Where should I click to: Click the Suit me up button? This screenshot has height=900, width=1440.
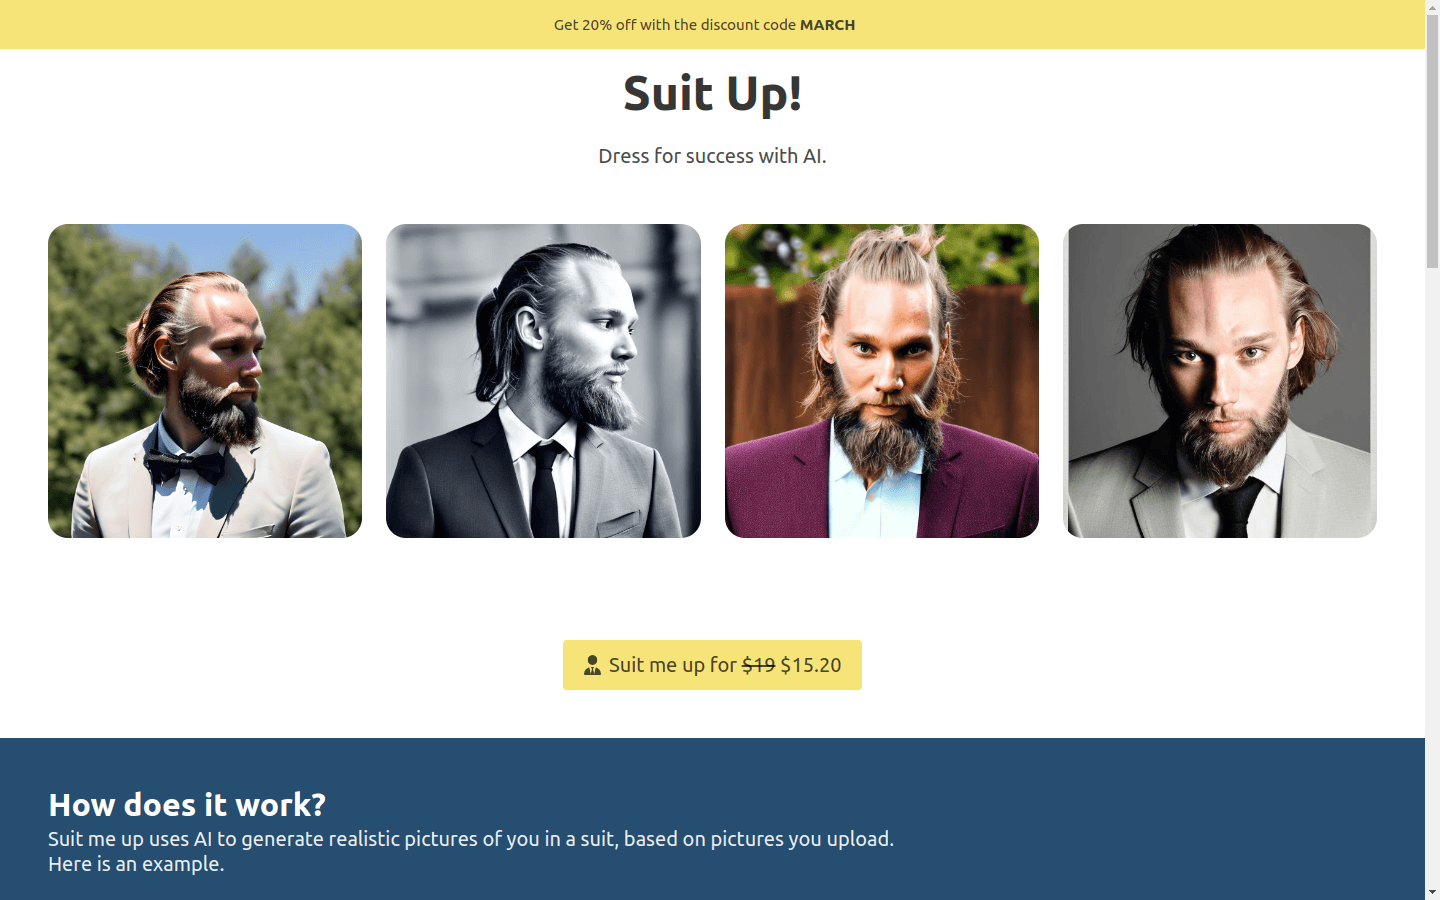pos(712,664)
